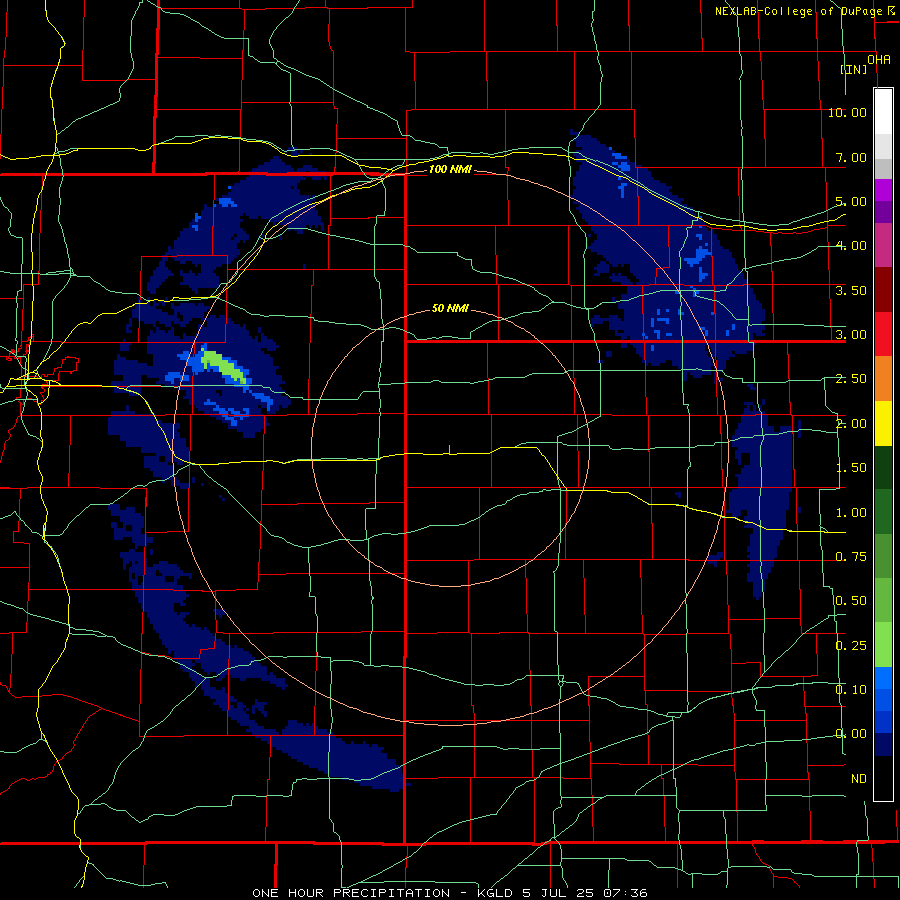Click the [IN] units label

[854, 69]
